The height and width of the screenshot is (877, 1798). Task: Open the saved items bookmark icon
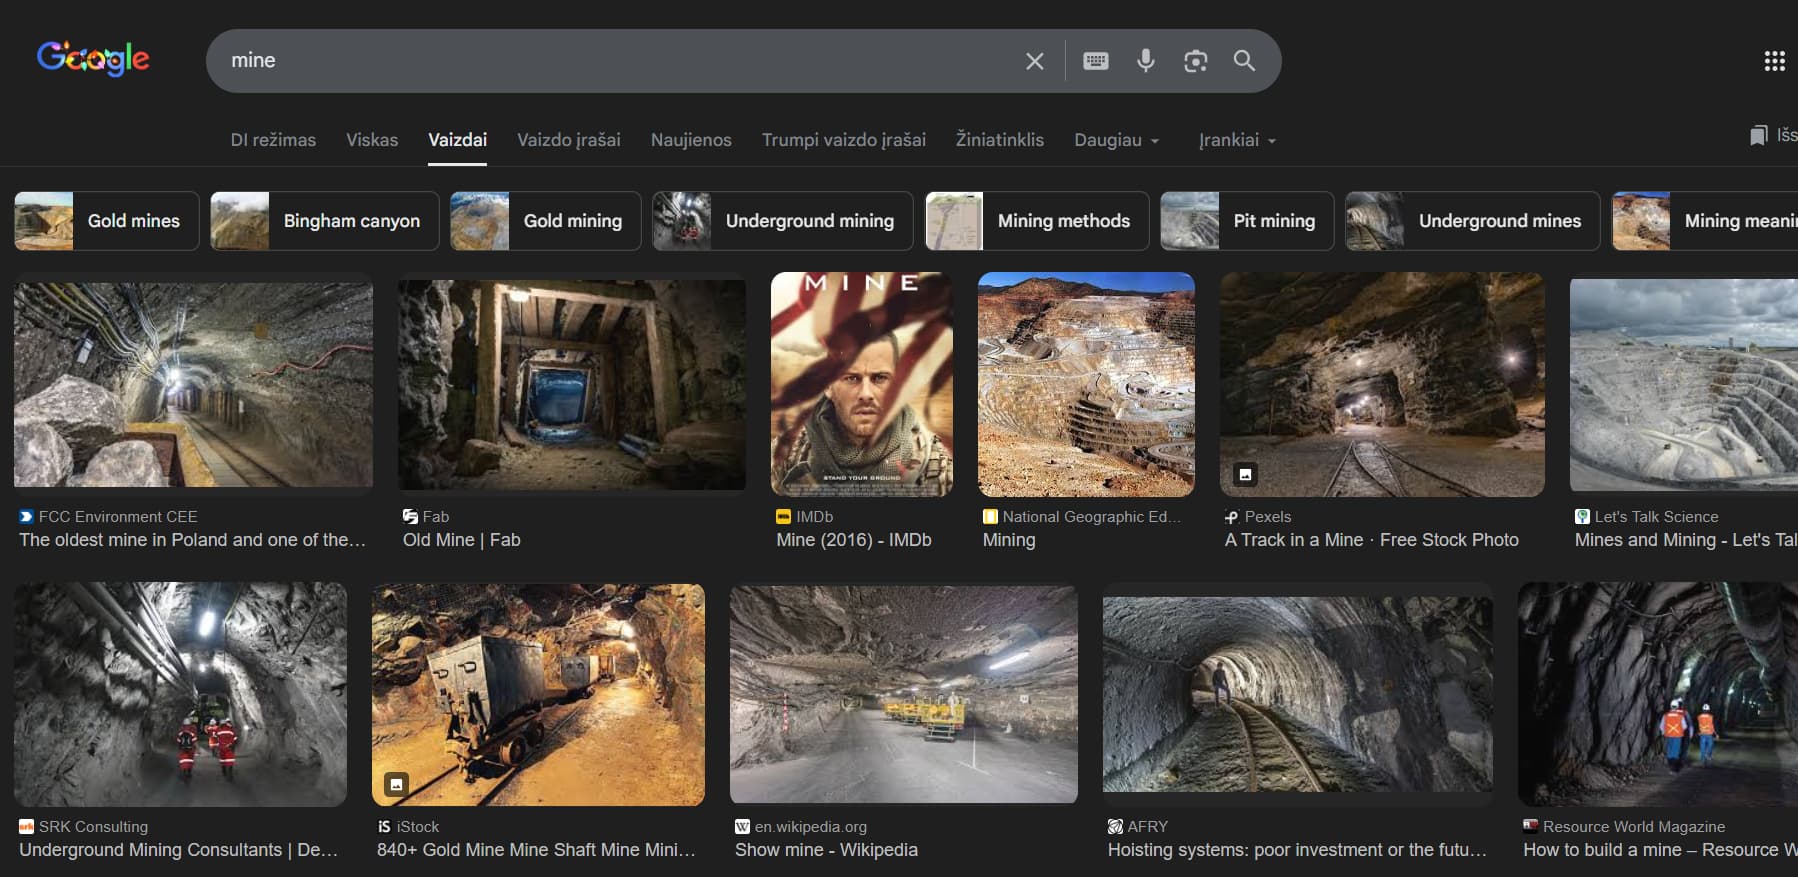[1758, 135]
